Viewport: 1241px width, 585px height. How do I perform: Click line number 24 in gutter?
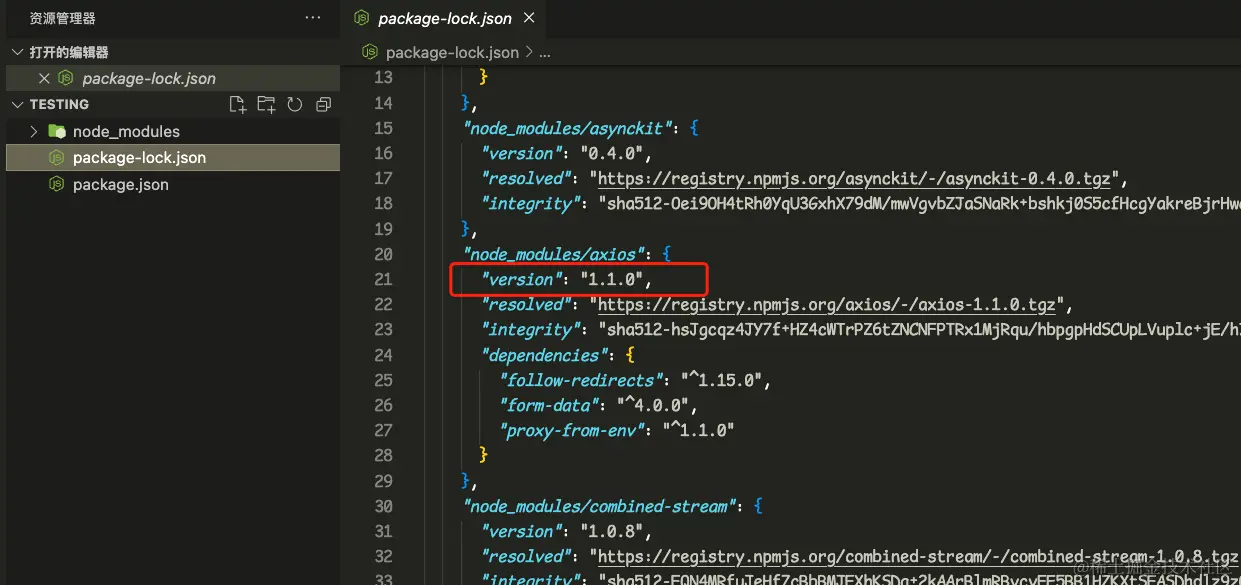click(x=383, y=355)
